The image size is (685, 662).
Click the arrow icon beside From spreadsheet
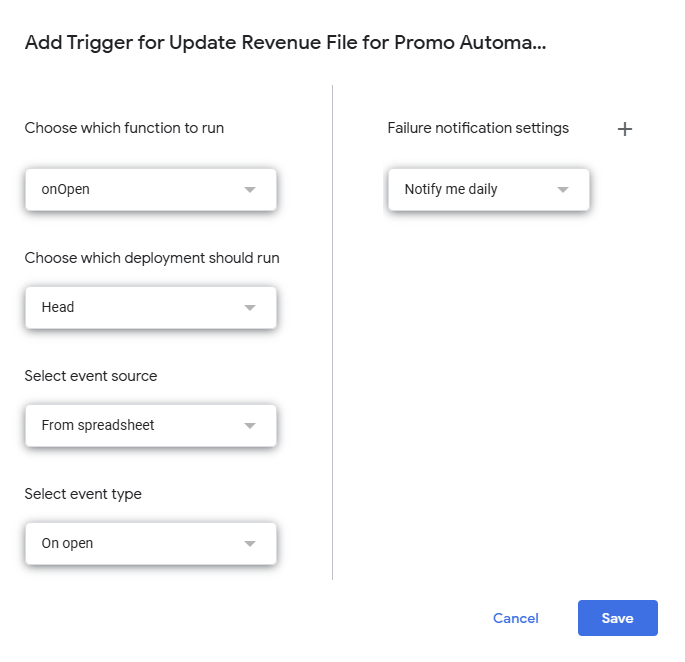point(250,426)
